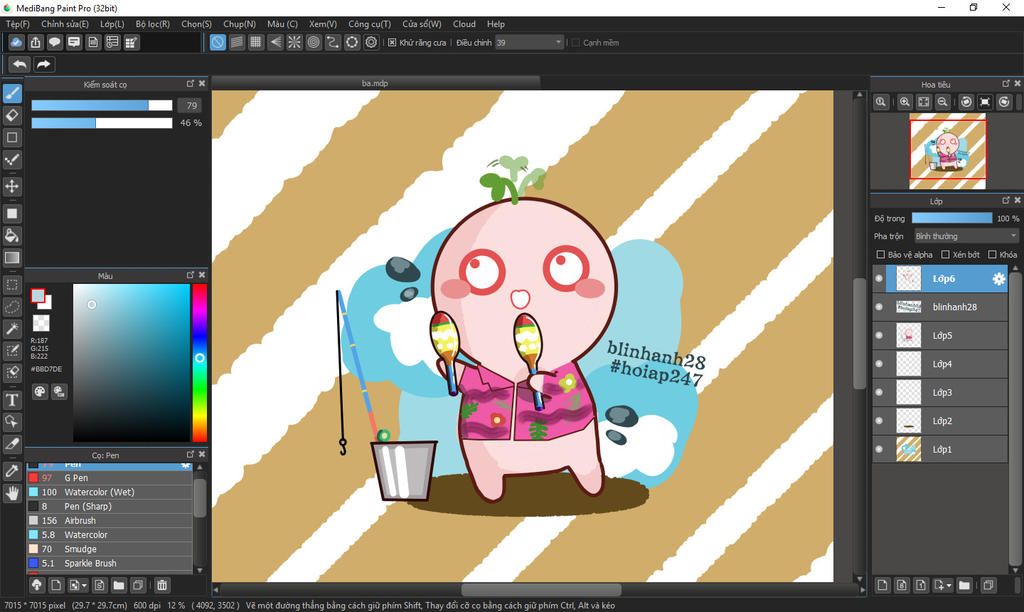The height and width of the screenshot is (612, 1024).
Task: Click the brush opacity slider at 46 %
Action: pyautogui.click(x=102, y=123)
